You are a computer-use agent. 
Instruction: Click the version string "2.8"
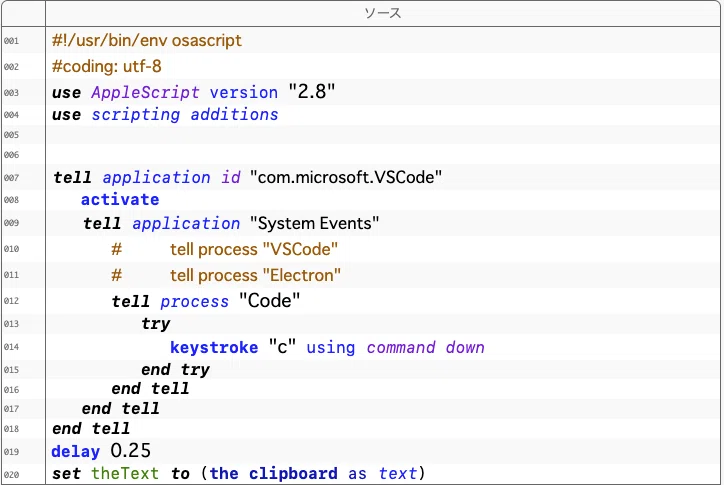pos(312,91)
